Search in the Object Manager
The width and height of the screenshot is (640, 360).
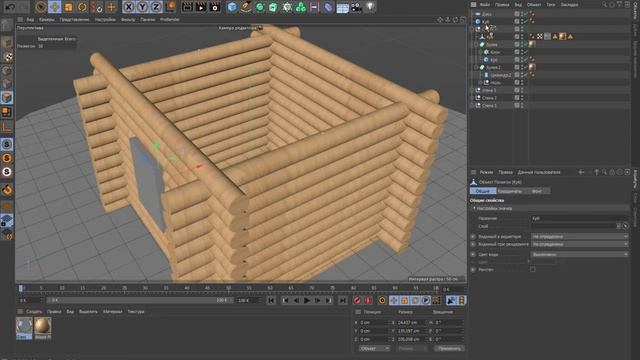tap(604, 4)
